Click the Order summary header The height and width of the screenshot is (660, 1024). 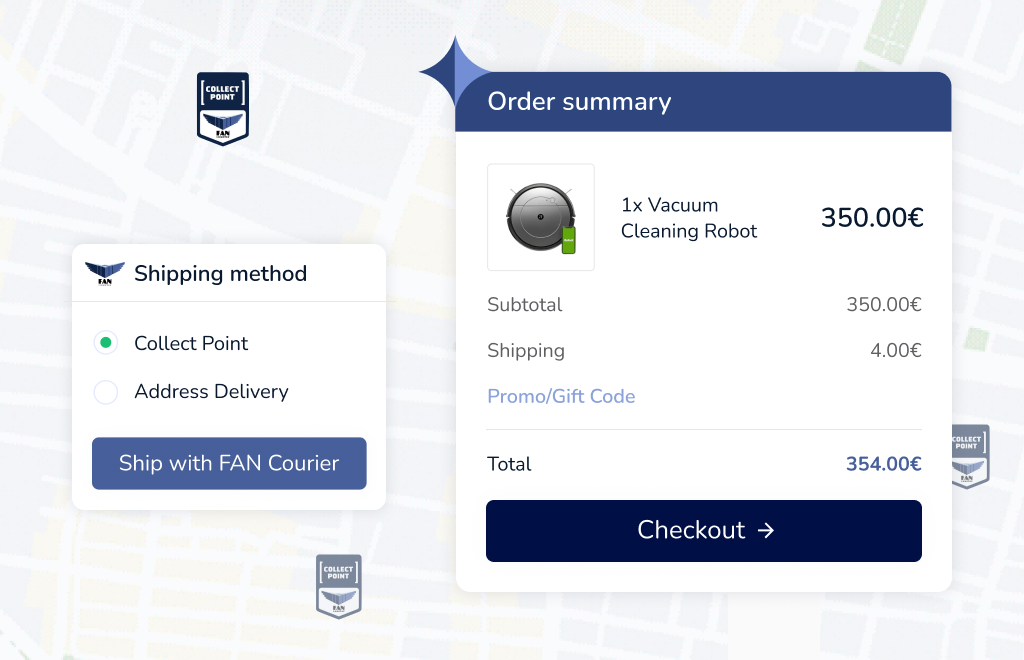click(579, 101)
